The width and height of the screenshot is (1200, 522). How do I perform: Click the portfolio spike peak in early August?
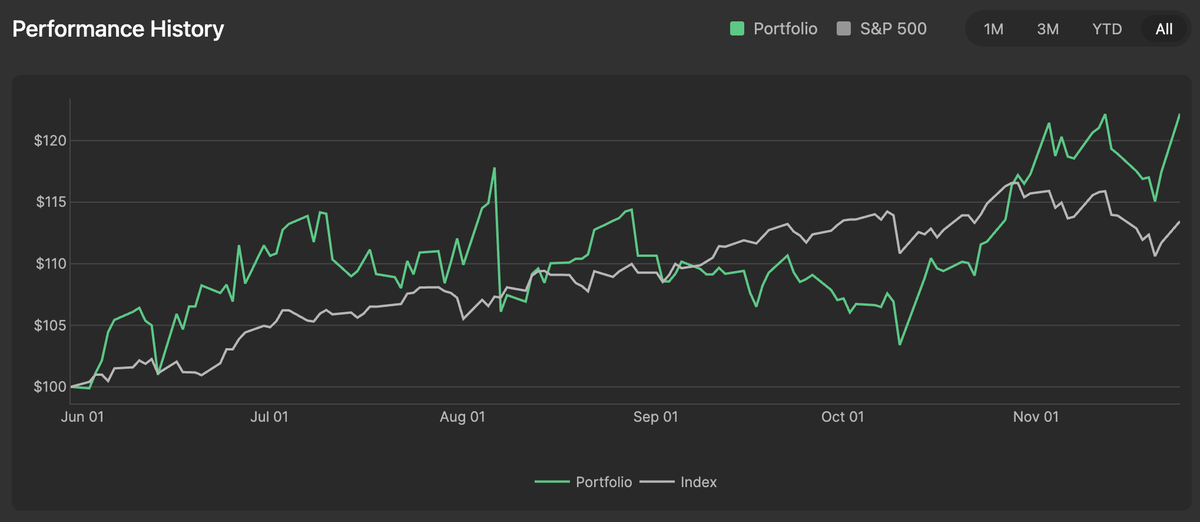tap(494, 168)
